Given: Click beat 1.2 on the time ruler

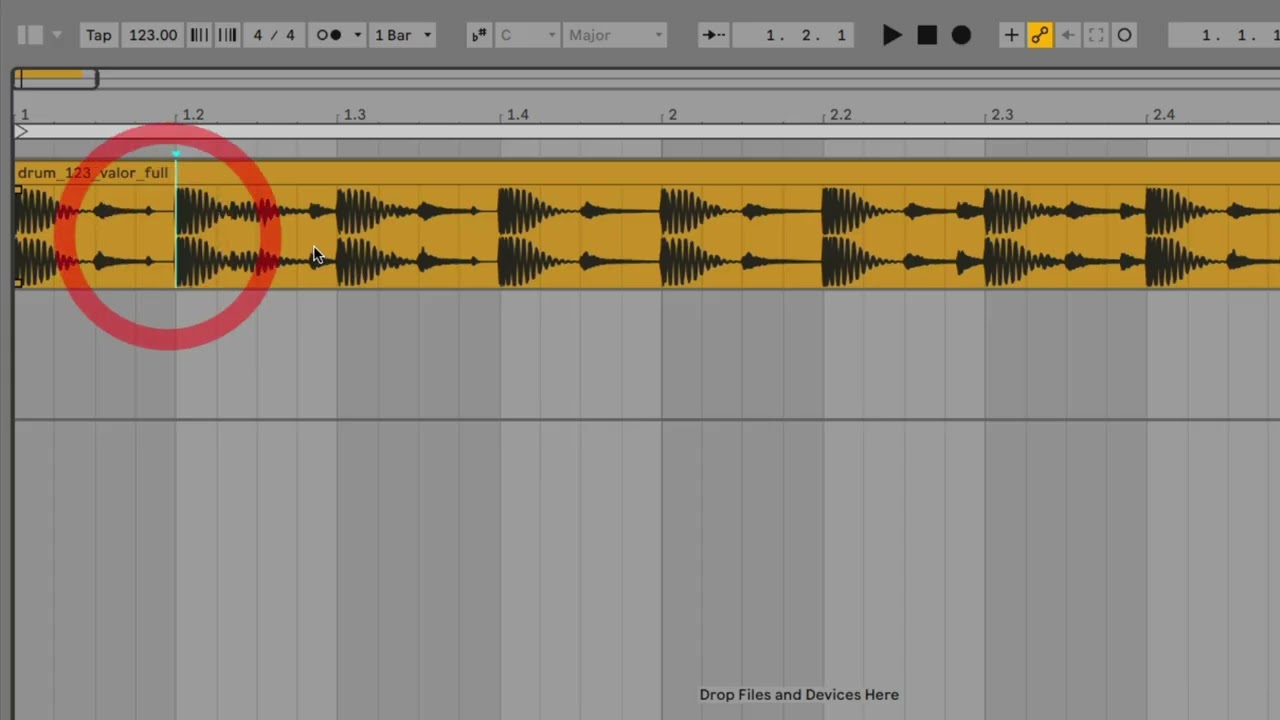Looking at the screenshot, I should pyautogui.click(x=193, y=115).
